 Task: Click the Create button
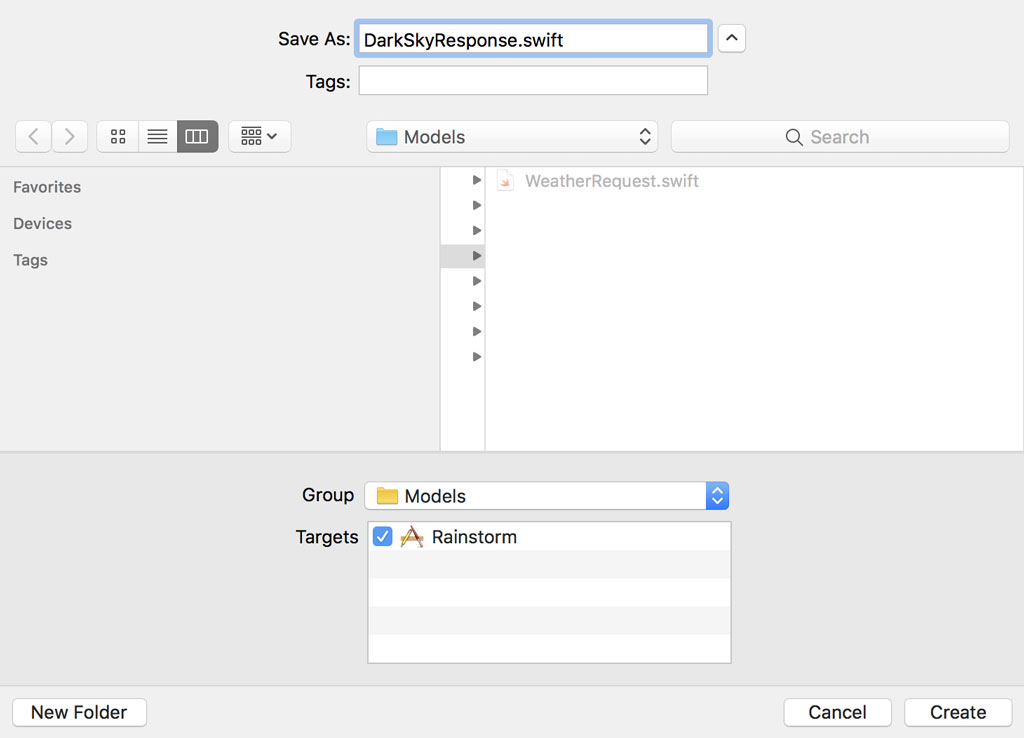(957, 712)
